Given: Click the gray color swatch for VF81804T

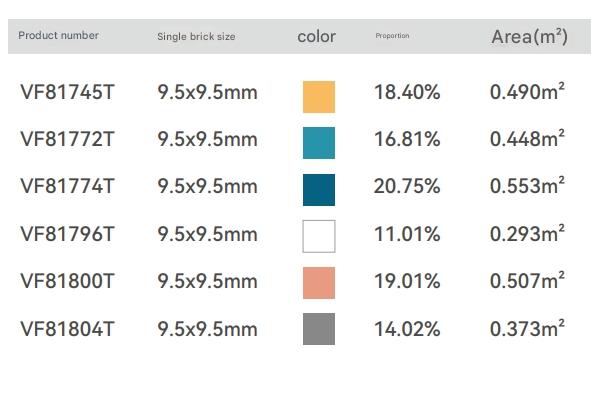Looking at the screenshot, I should (x=319, y=329).
